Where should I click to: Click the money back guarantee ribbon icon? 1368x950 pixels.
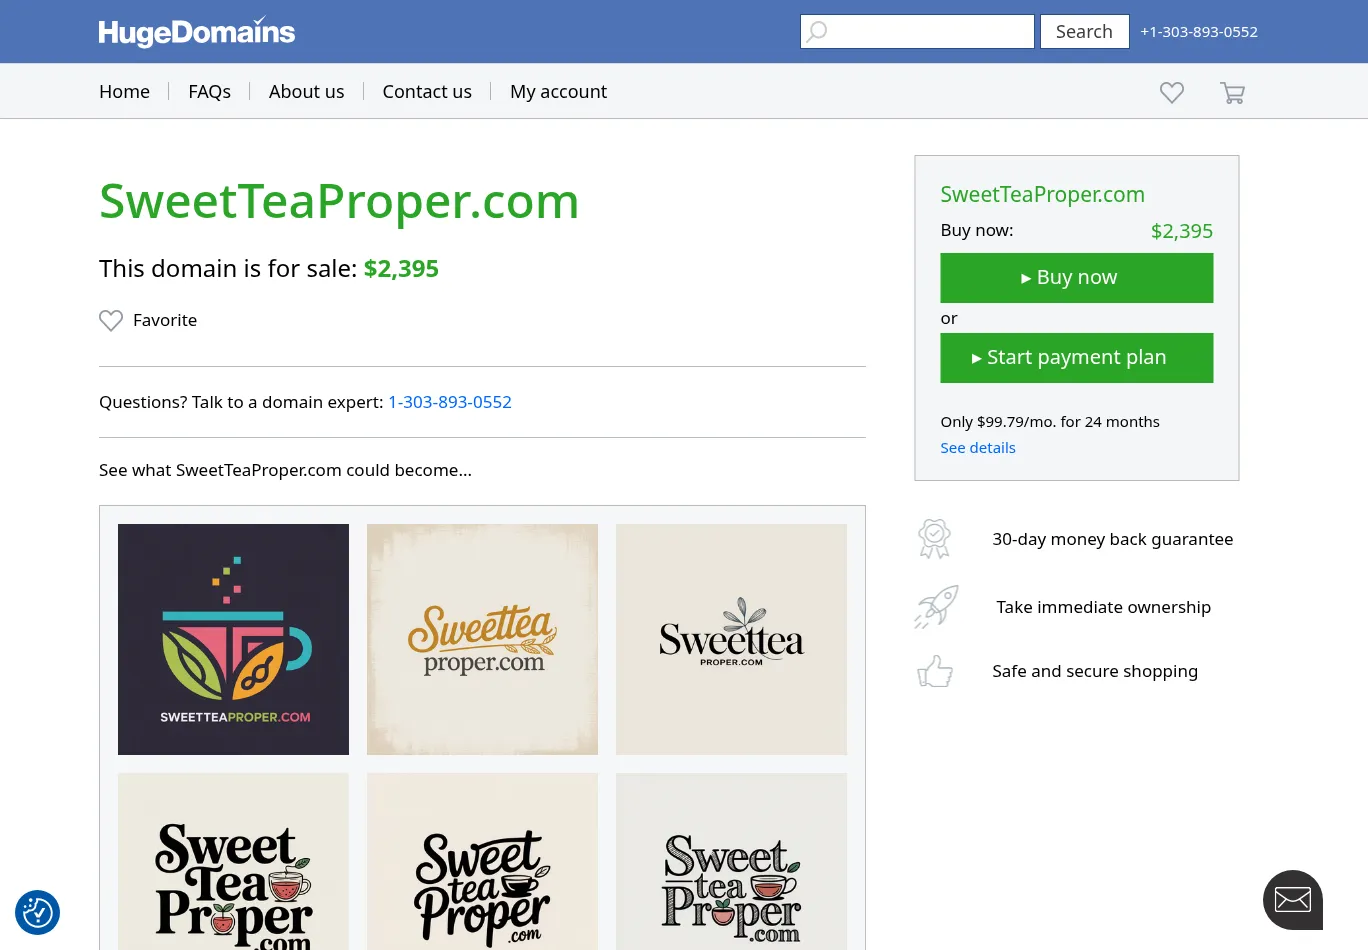pyautogui.click(x=934, y=539)
